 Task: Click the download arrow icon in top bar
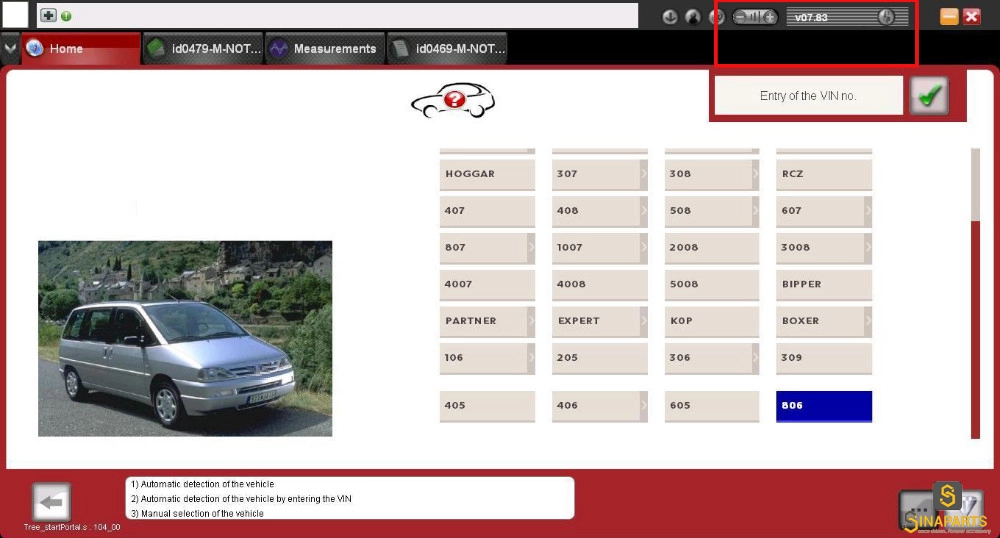670,17
